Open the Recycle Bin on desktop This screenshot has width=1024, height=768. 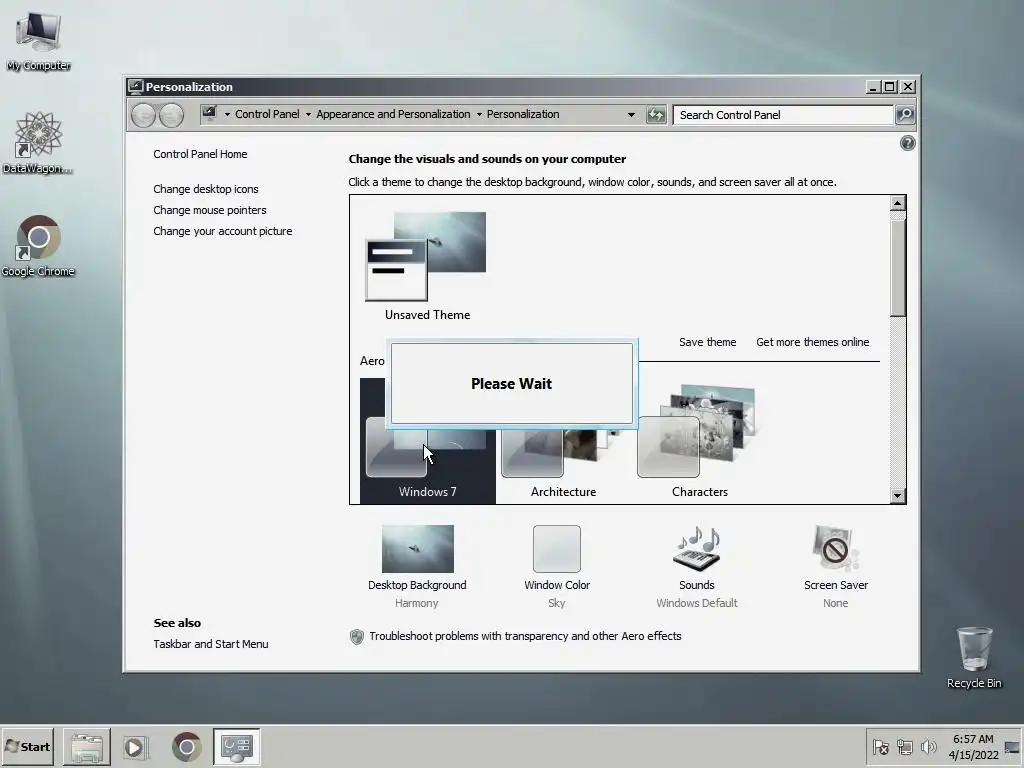click(974, 657)
